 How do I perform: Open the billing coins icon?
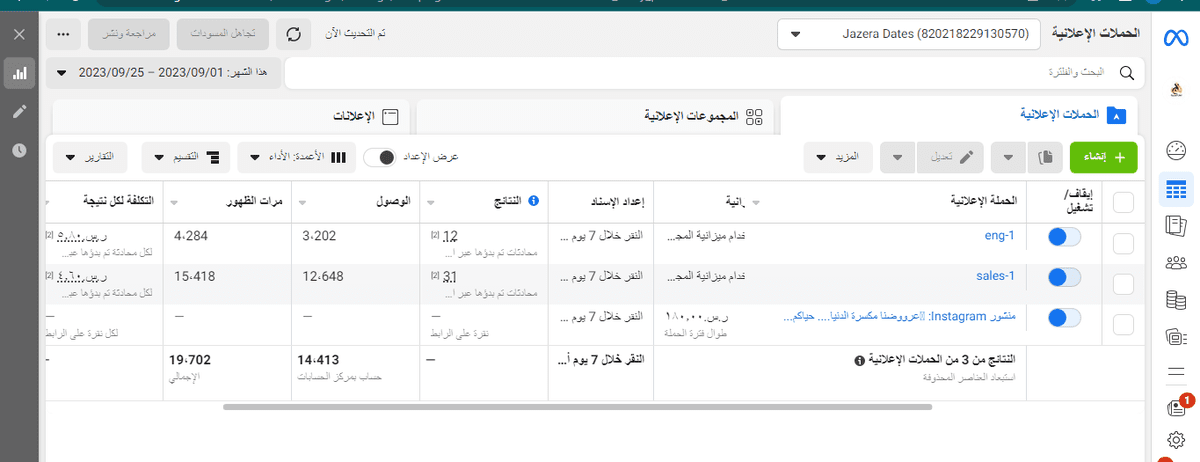pyautogui.click(x=1175, y=299)
